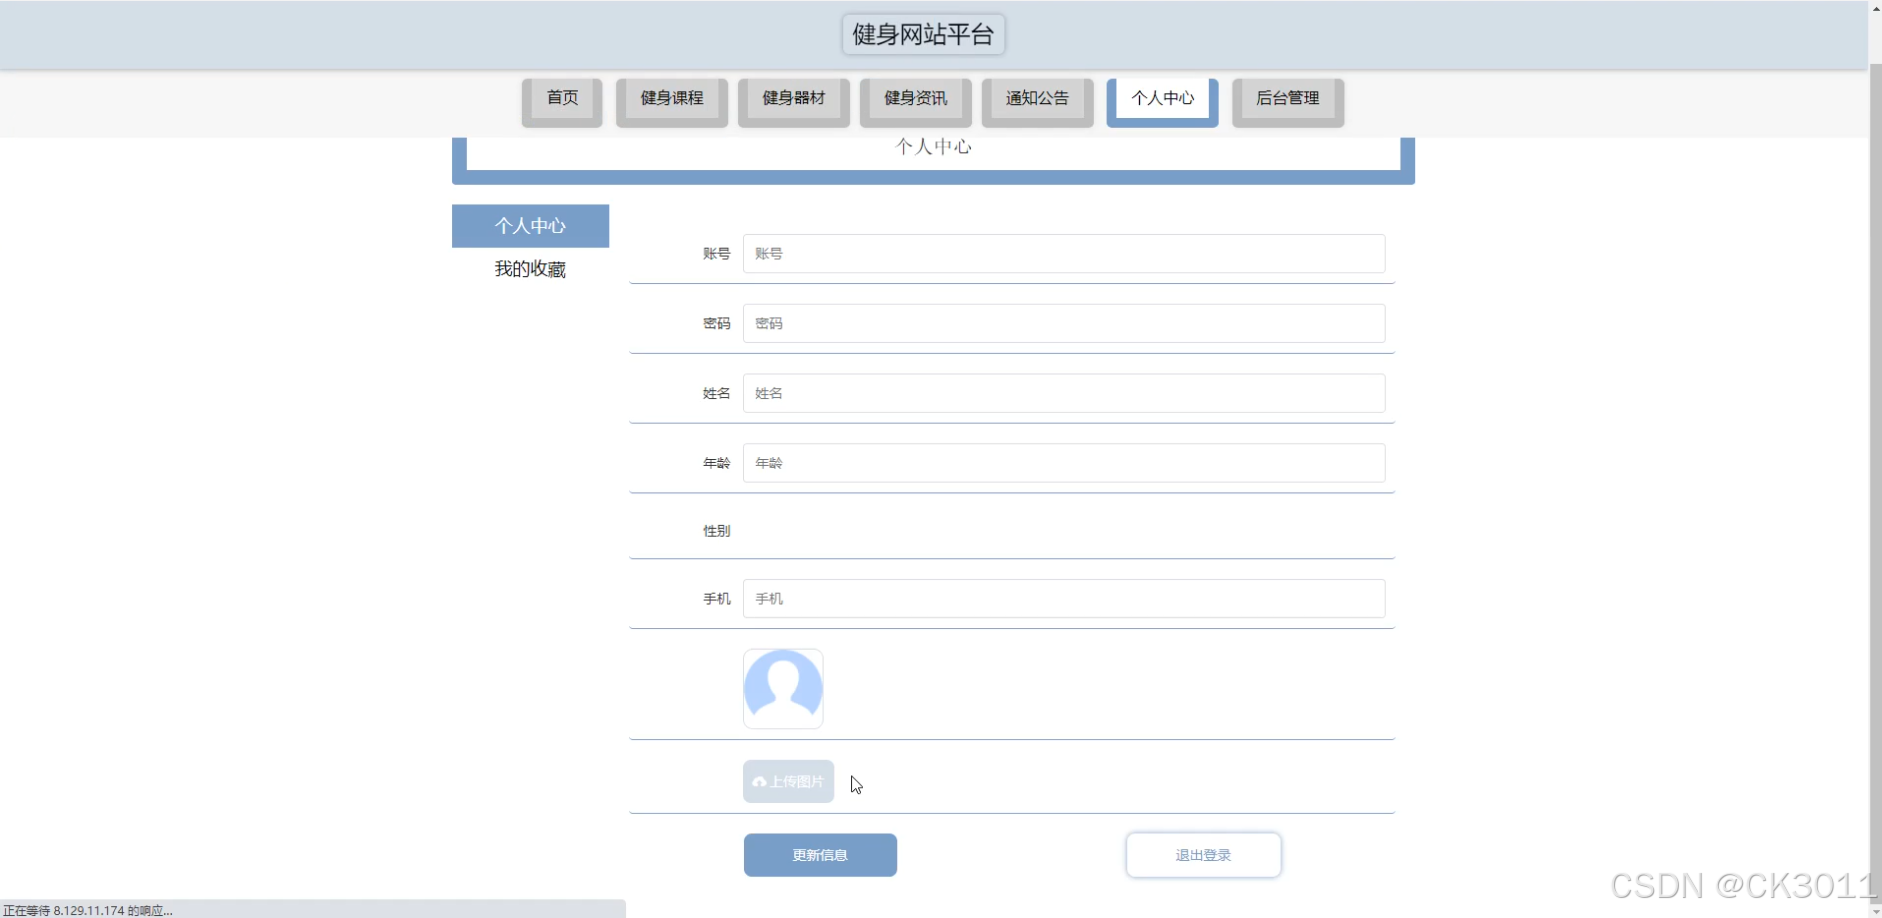Click the 更新信息 submit button
1882x918 pixels.
point(819,854)
